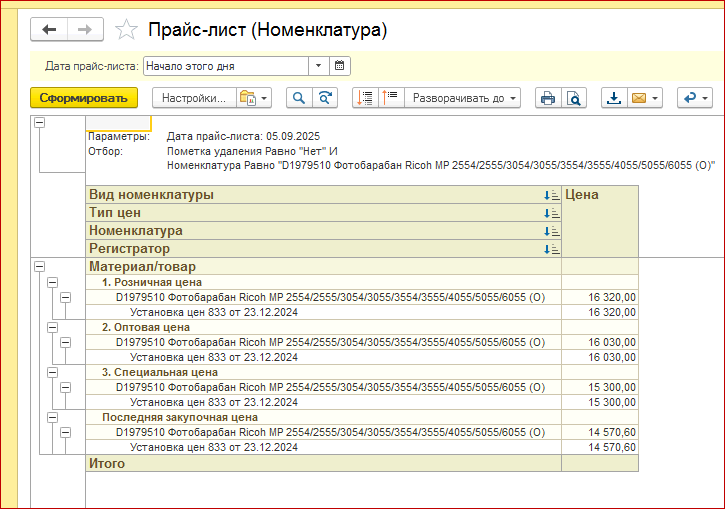Open the report variants folder dropdown

254,98
